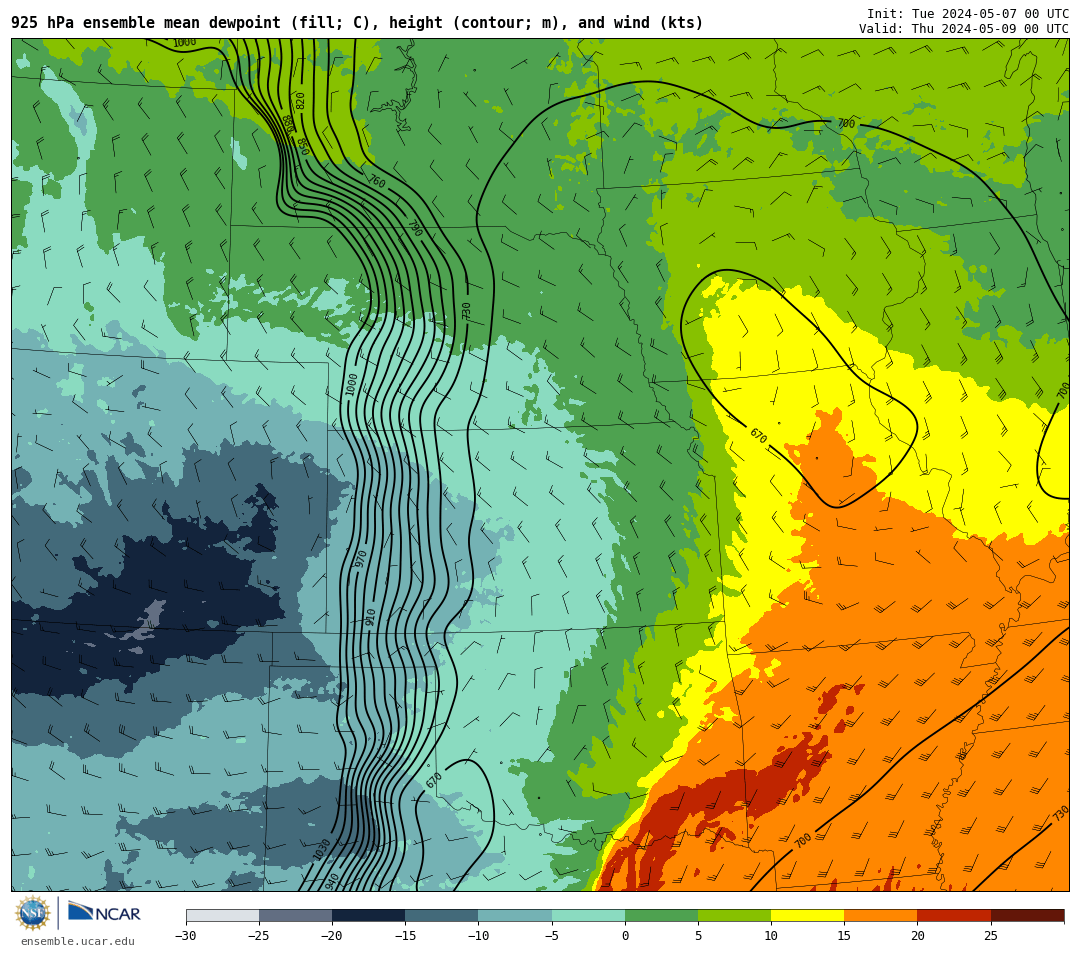Image resolution: width=1080 pixels, height=954 pixels.
Task: Pick the teal -10 to -5 colorbar segment
Action: (515, 916)
